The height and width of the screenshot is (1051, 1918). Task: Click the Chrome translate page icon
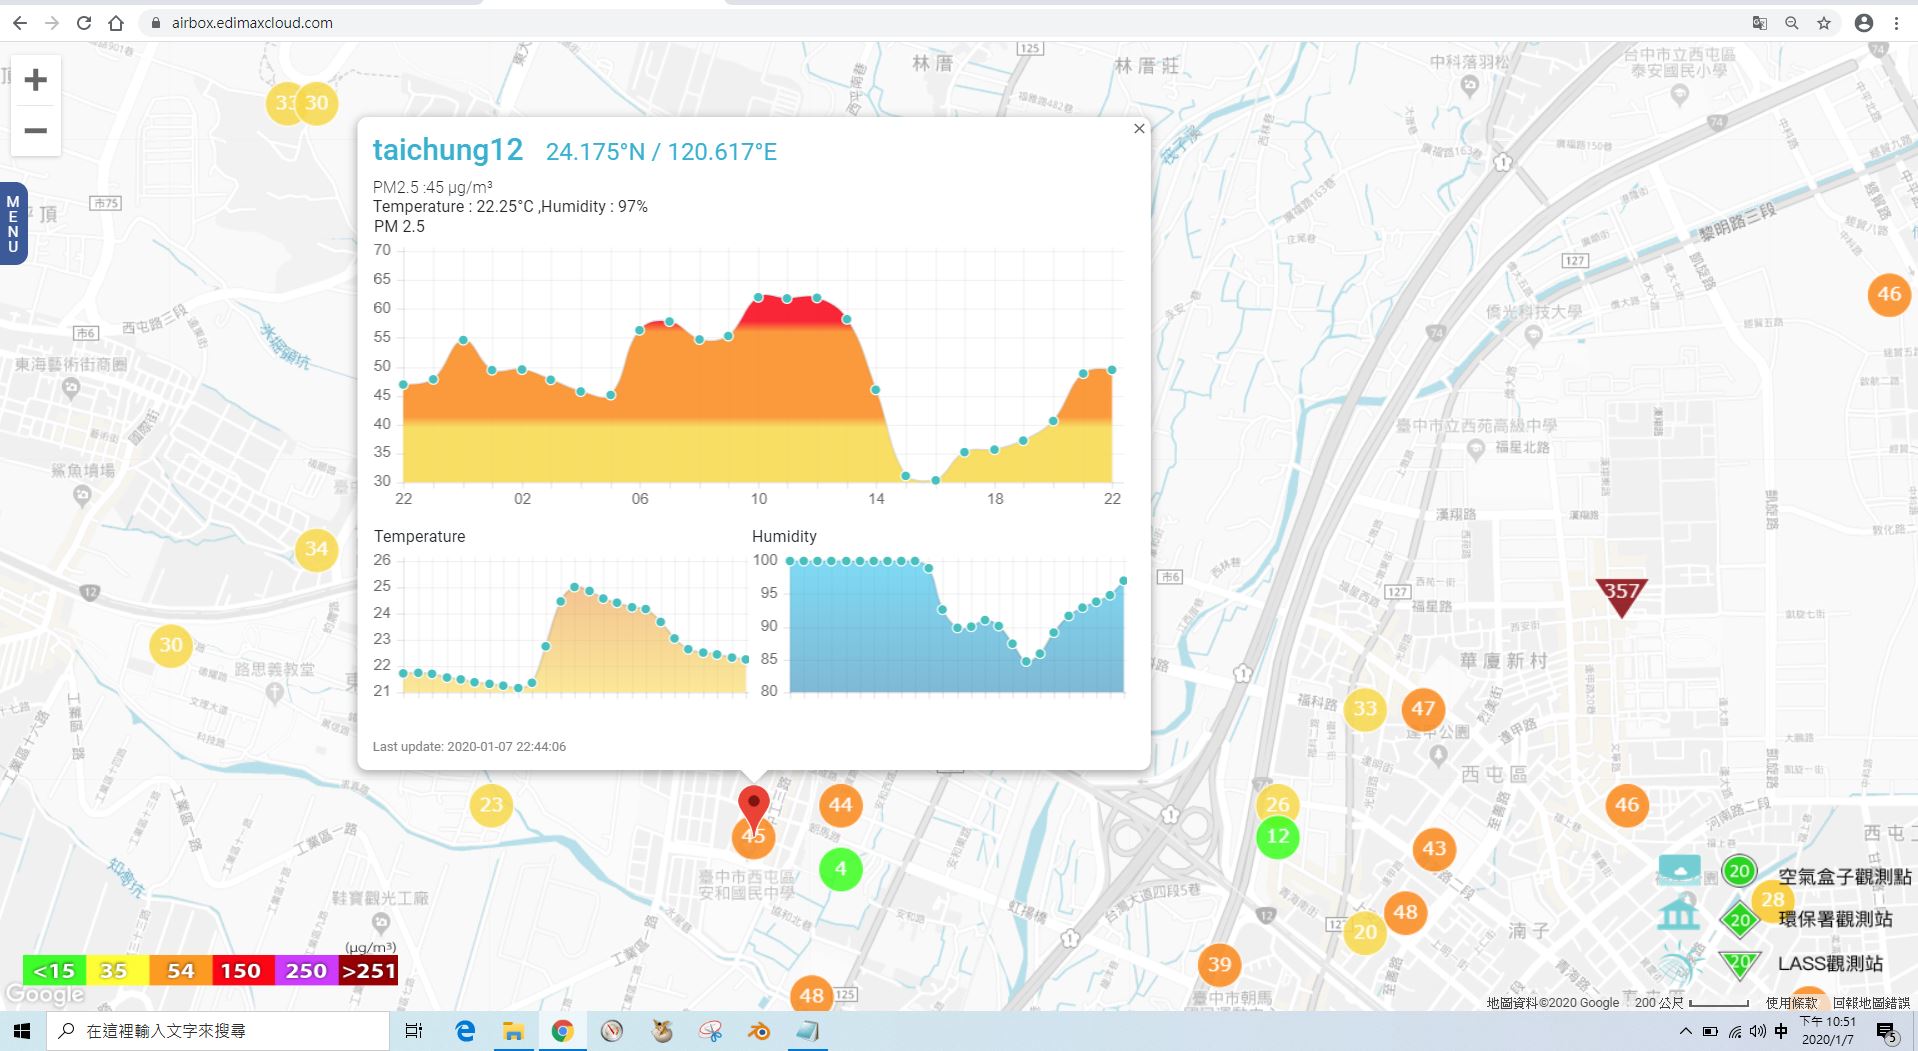tap(1760, 23)
